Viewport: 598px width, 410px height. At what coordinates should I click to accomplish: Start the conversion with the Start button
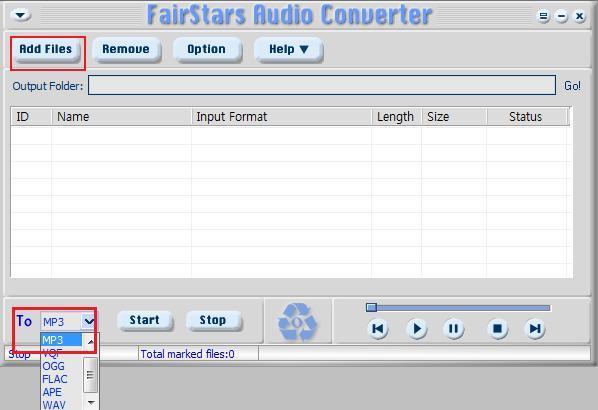point(145,320)
